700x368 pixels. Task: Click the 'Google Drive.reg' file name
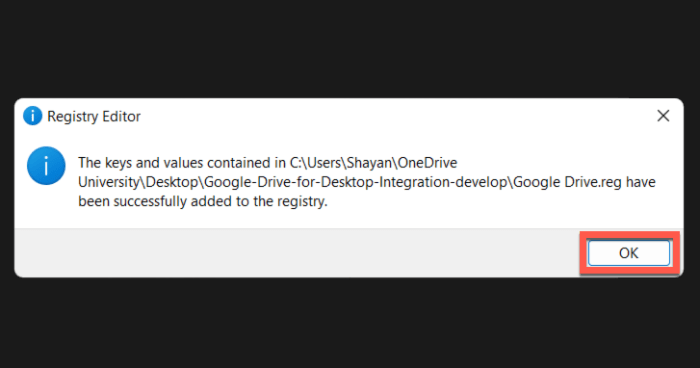567,182
